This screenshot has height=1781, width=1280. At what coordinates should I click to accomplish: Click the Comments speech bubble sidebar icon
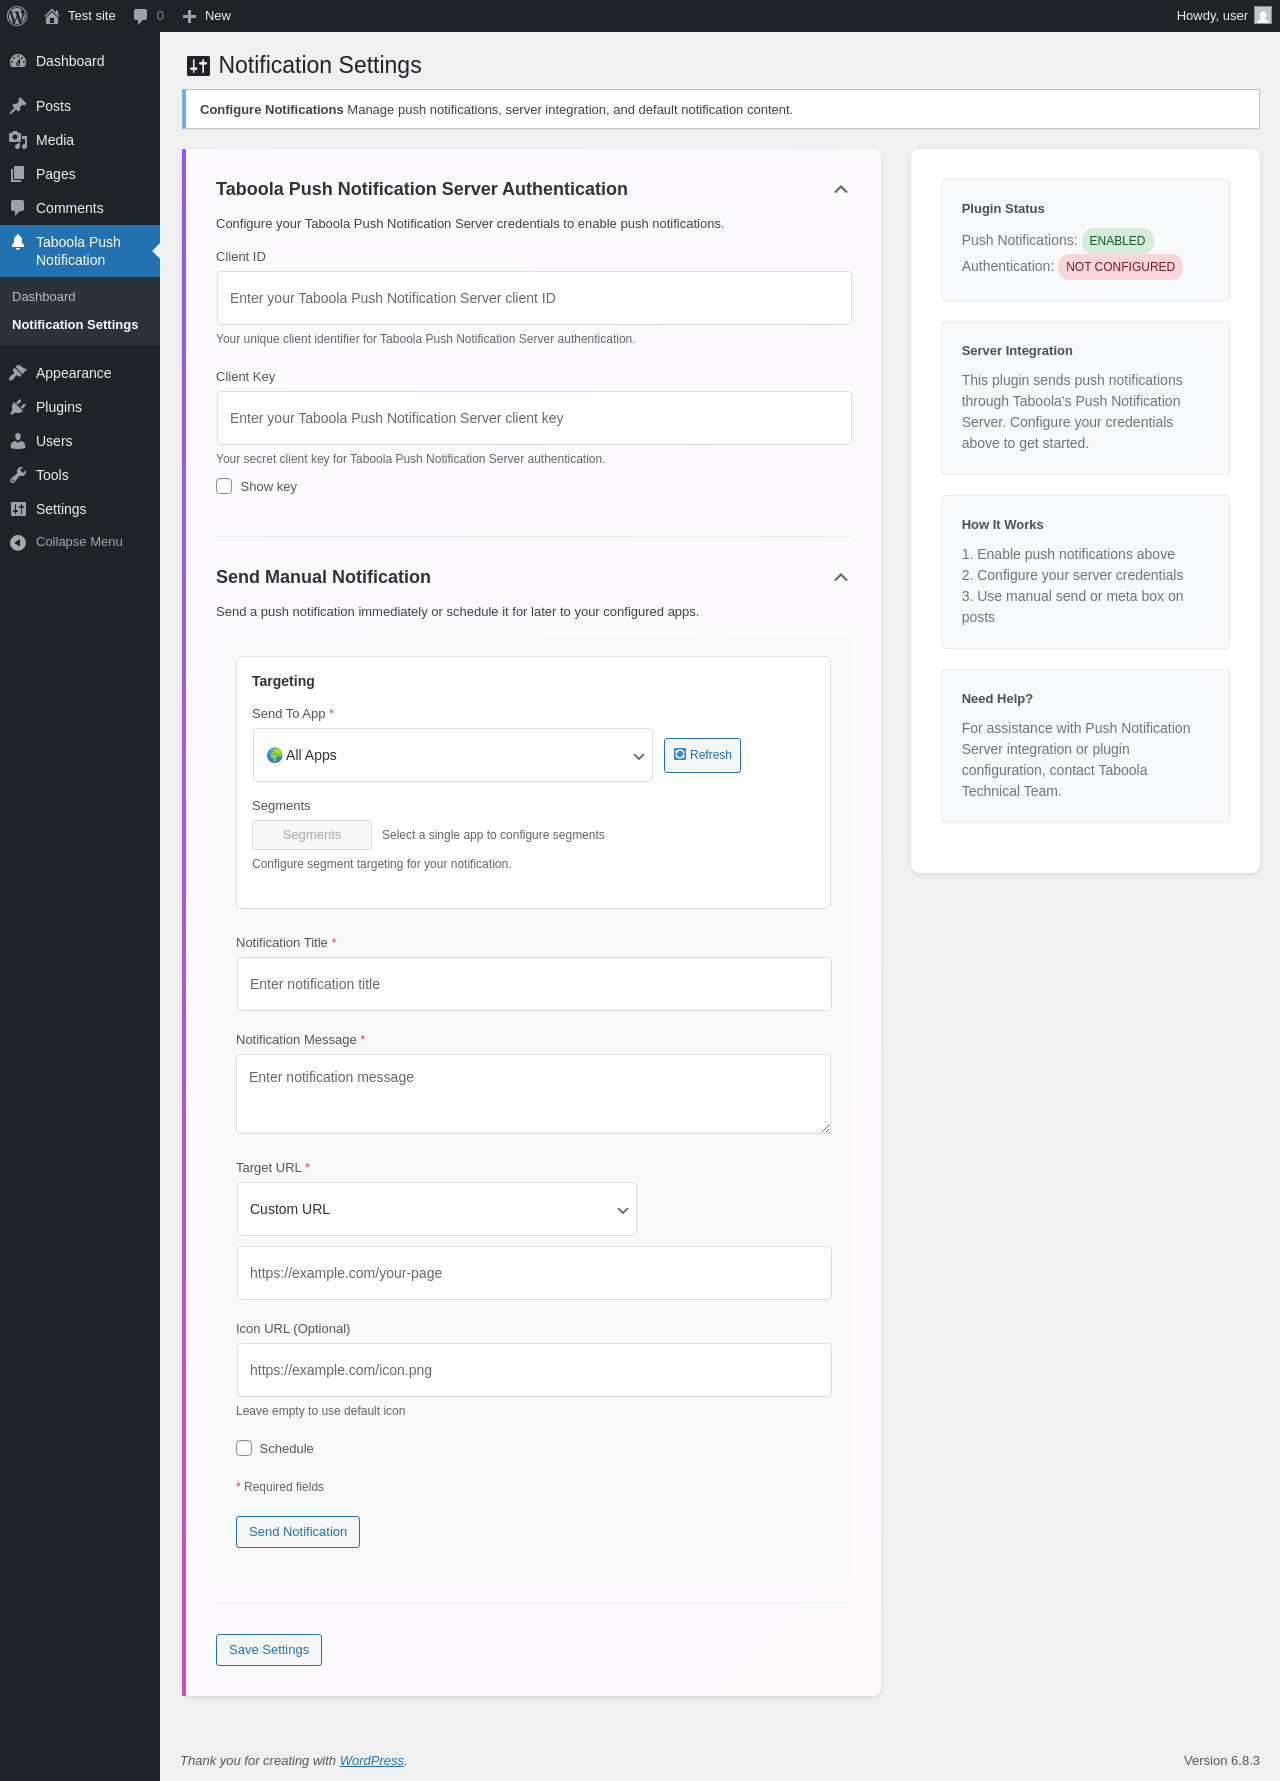[18, 208]
